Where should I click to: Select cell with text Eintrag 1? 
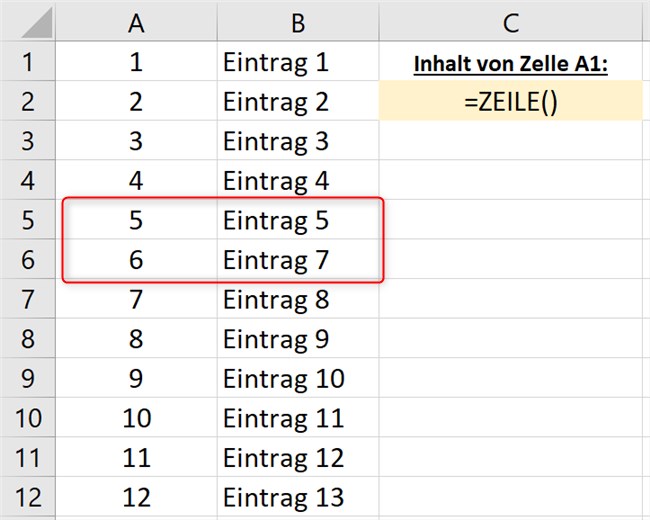(298, 61)
